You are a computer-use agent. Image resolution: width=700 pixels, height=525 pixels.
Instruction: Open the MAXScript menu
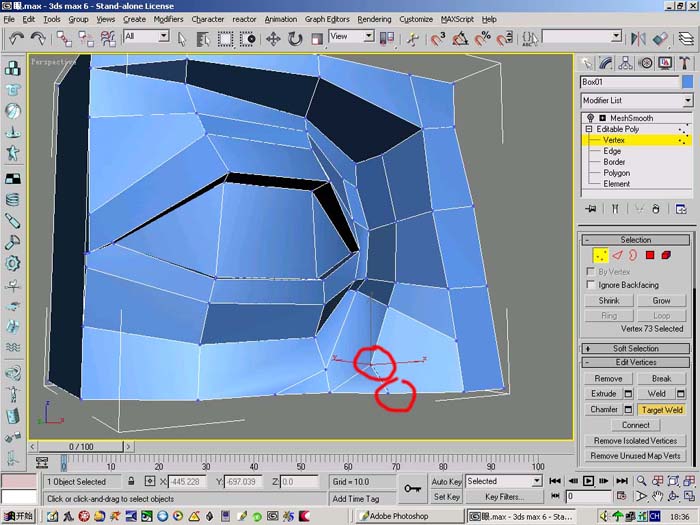457,19
